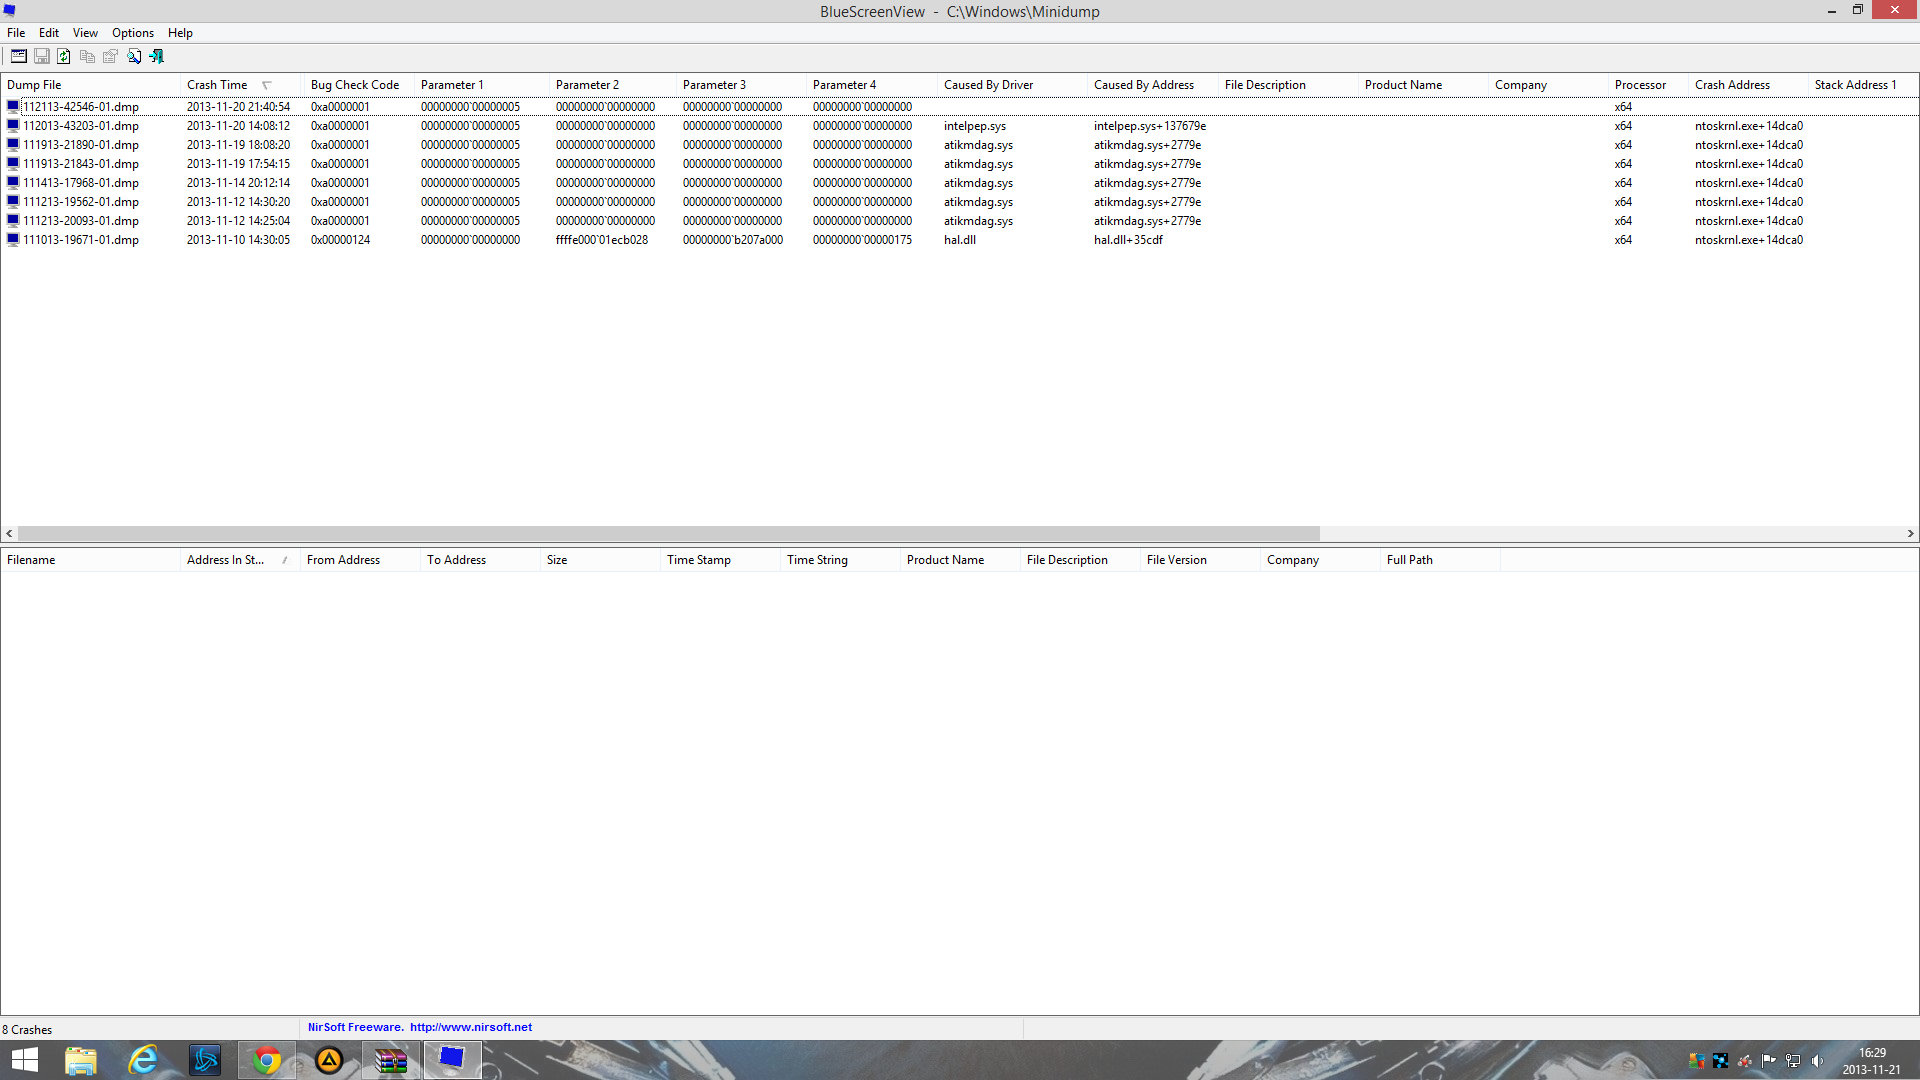
Task: Click Time Stamp header in lower pane
Action: (x=720, y=560)
